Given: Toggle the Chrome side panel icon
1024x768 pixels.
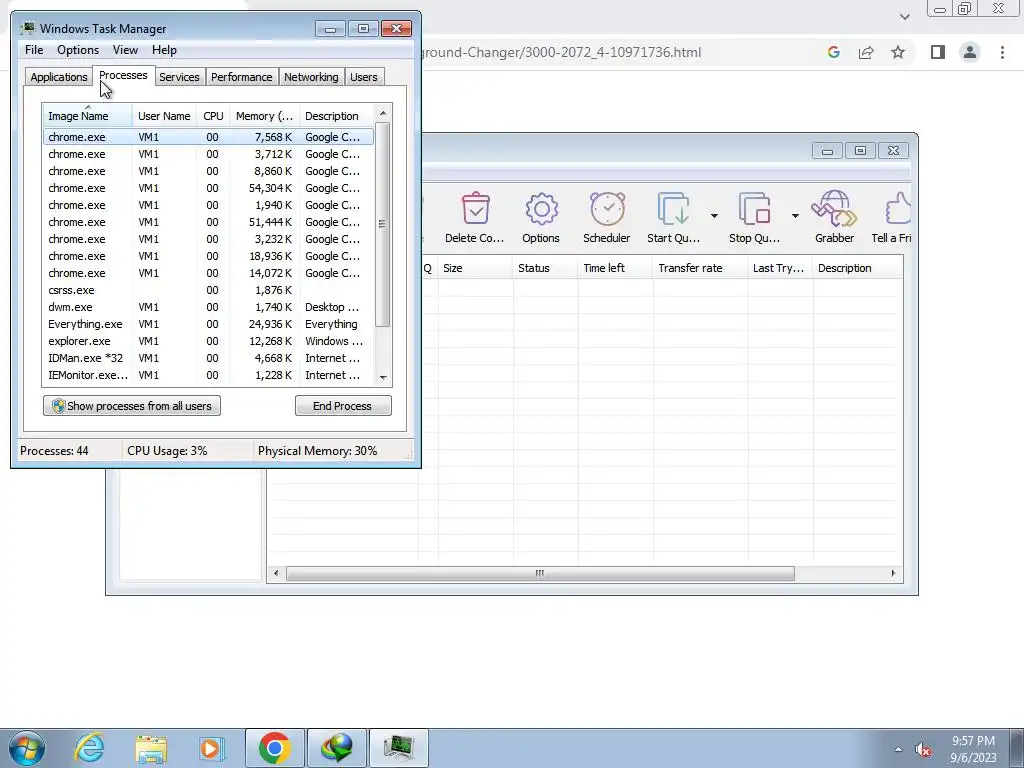Looking at the screenshot, I should click(x=938, y=52).
